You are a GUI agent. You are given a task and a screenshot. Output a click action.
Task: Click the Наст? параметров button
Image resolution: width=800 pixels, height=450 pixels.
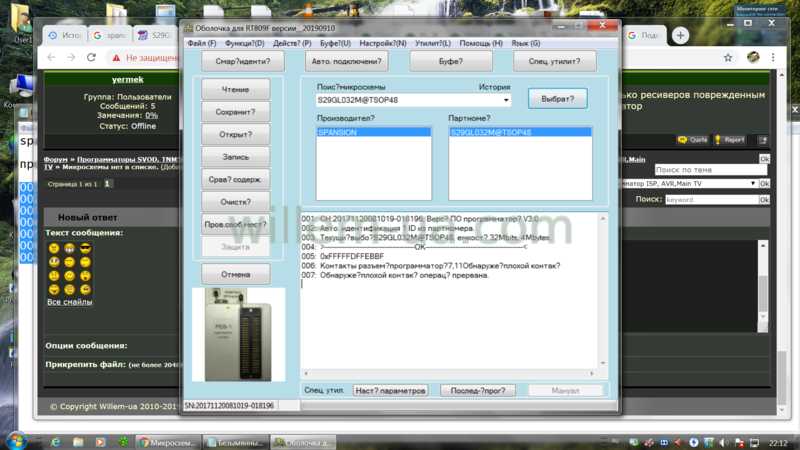(x=390, y=390)
